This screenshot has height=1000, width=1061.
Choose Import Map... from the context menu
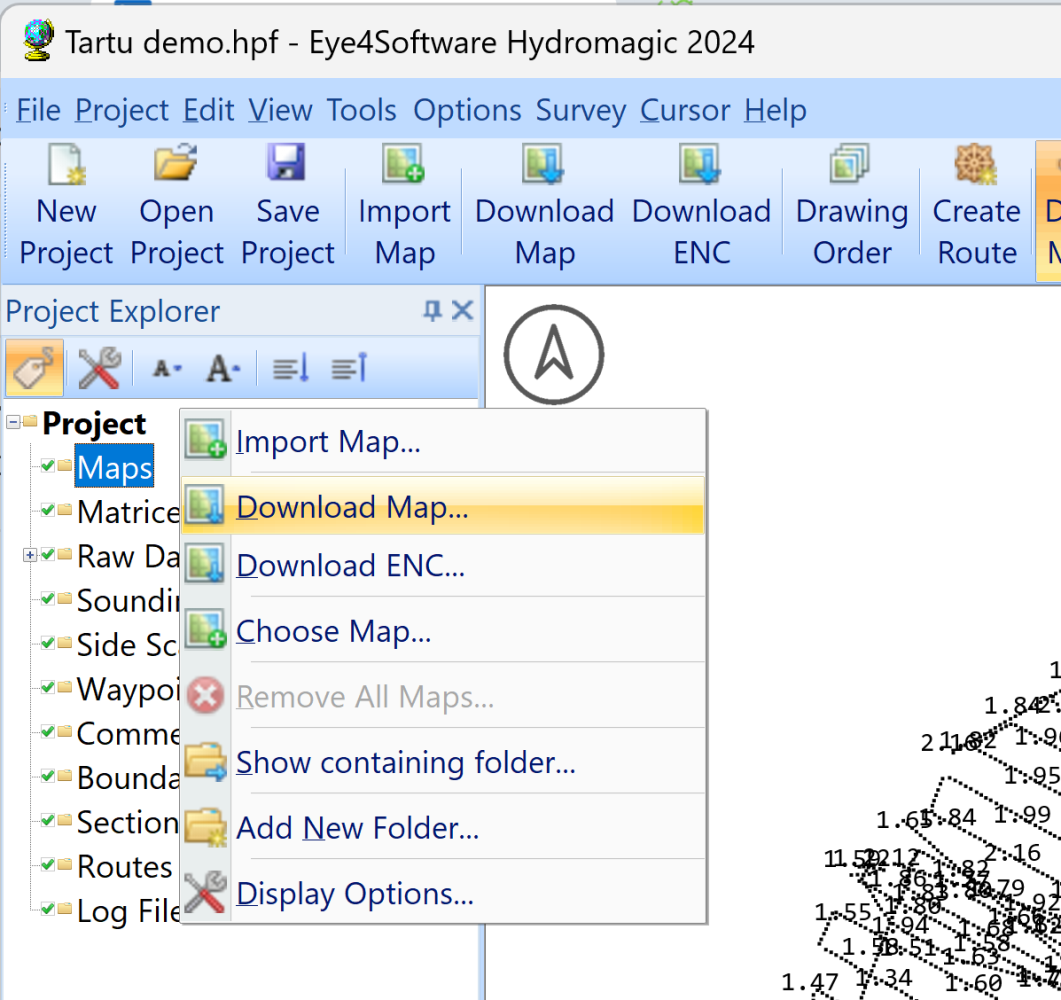[x=444, y=441]
